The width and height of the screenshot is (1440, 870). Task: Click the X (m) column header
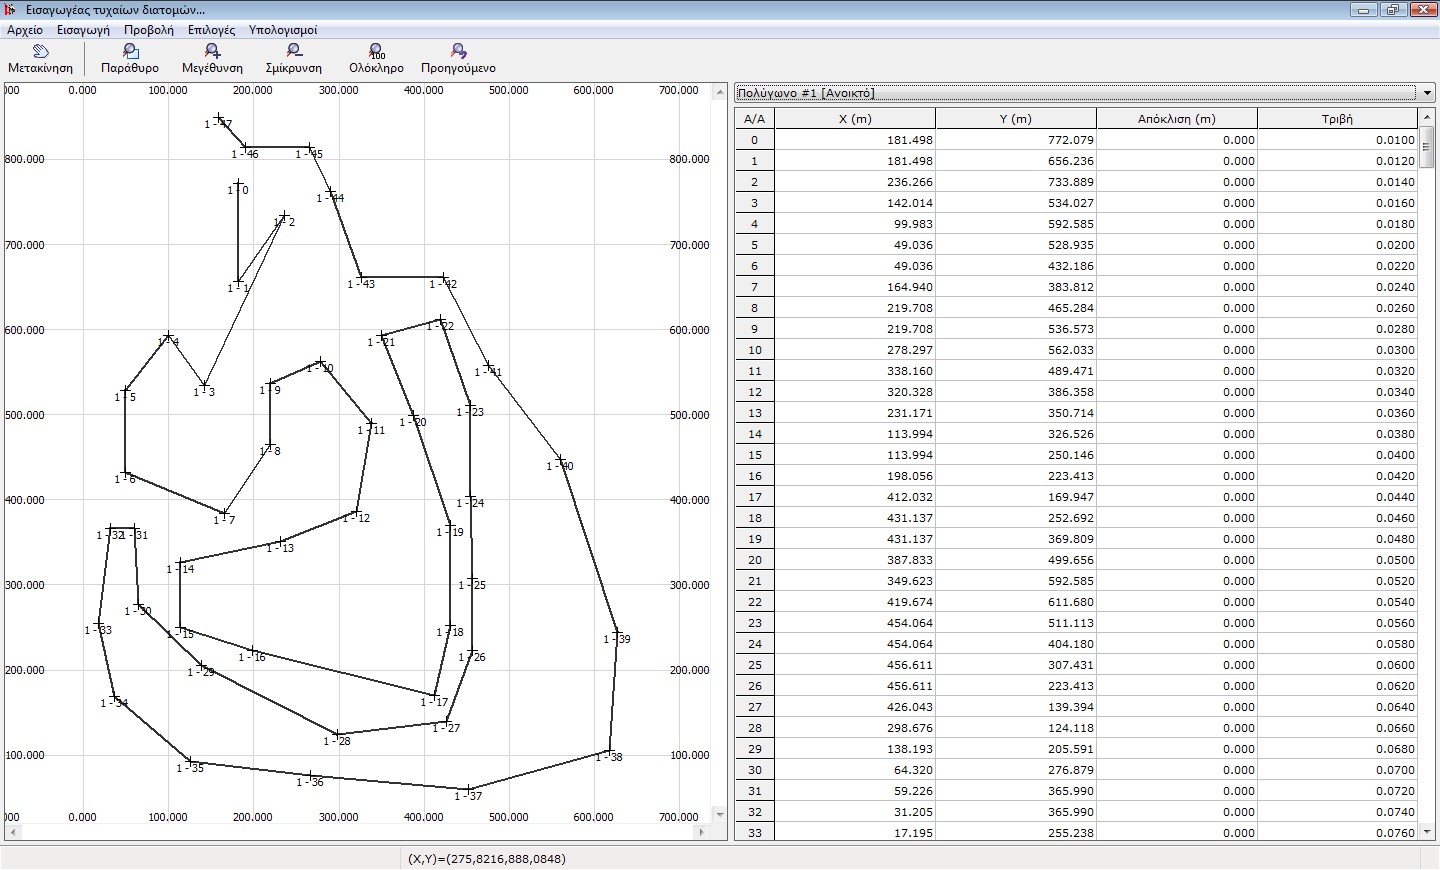click(855, 119)
